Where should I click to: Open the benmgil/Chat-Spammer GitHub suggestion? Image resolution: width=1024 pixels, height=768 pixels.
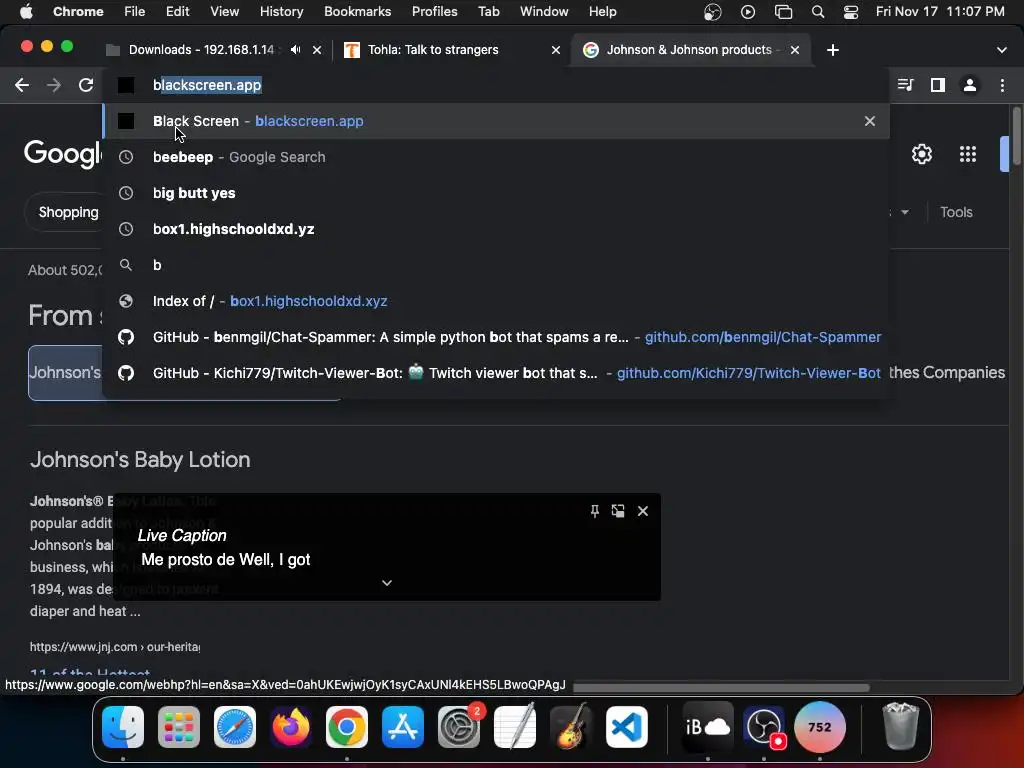(496, 337)
